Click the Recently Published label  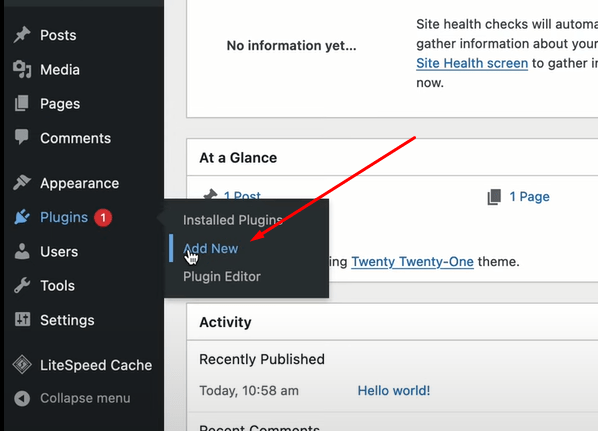[262, 359]
